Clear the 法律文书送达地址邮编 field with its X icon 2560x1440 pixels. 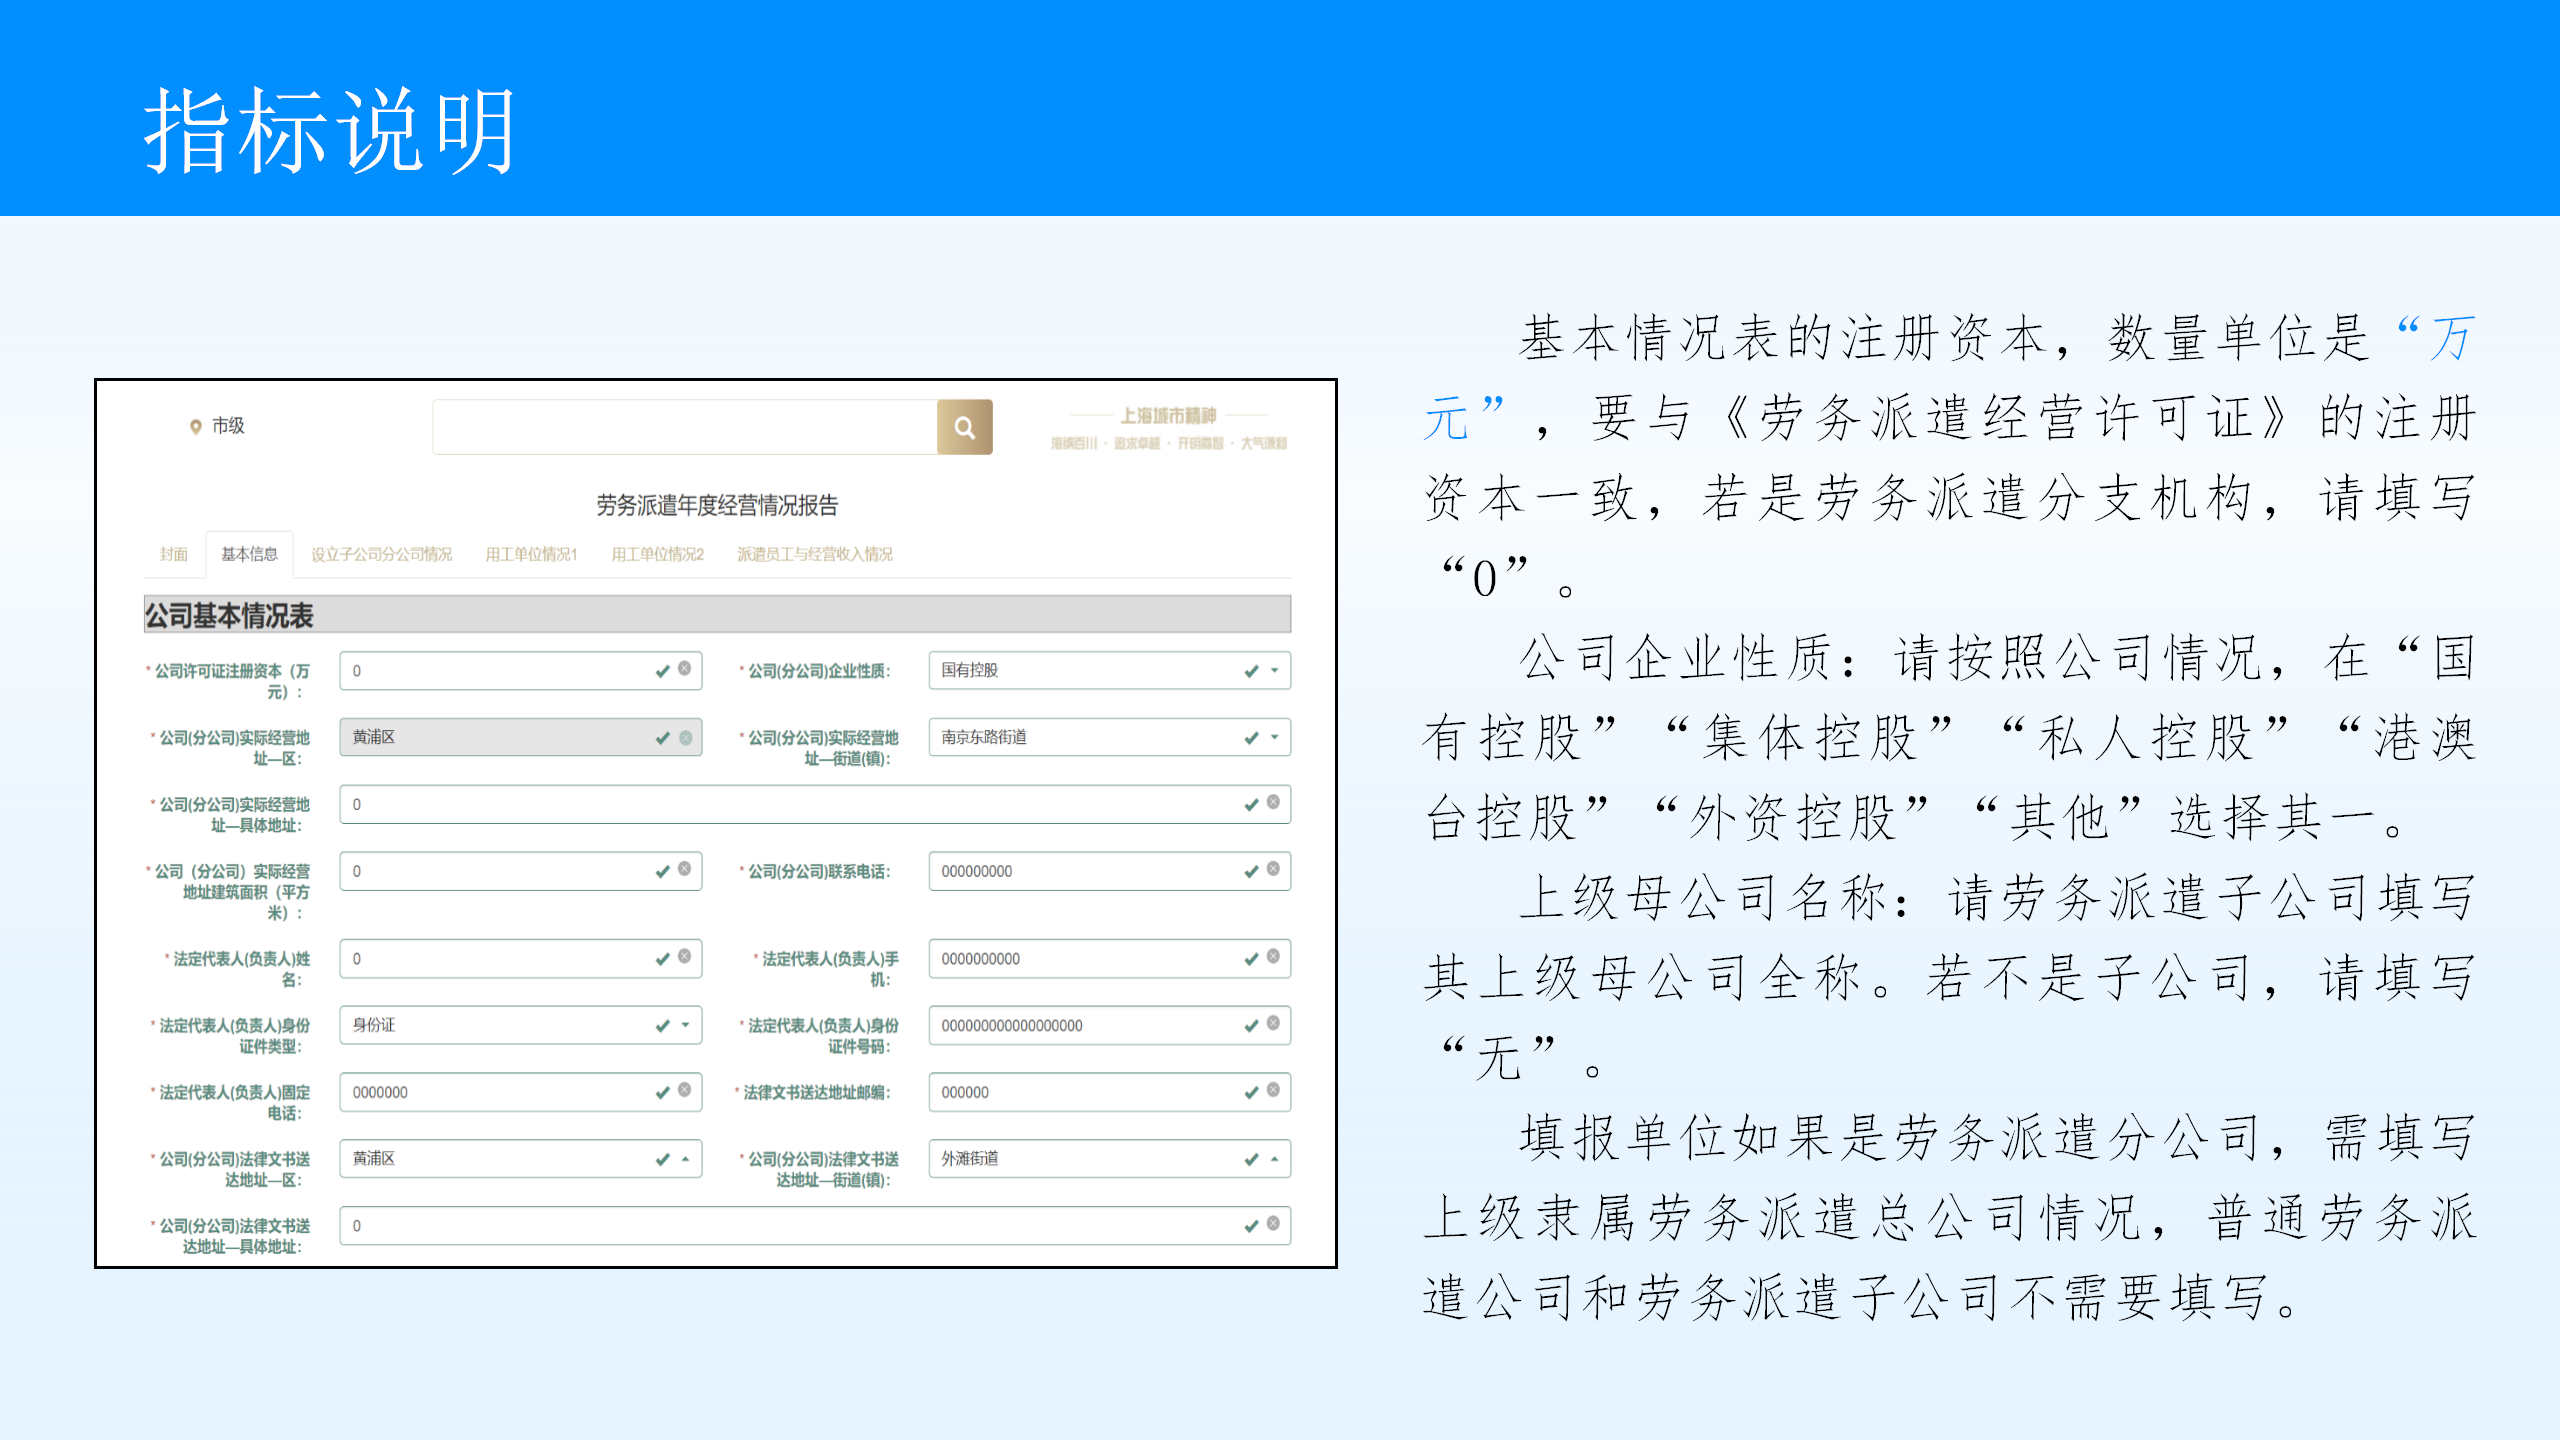point(1273,1090)
